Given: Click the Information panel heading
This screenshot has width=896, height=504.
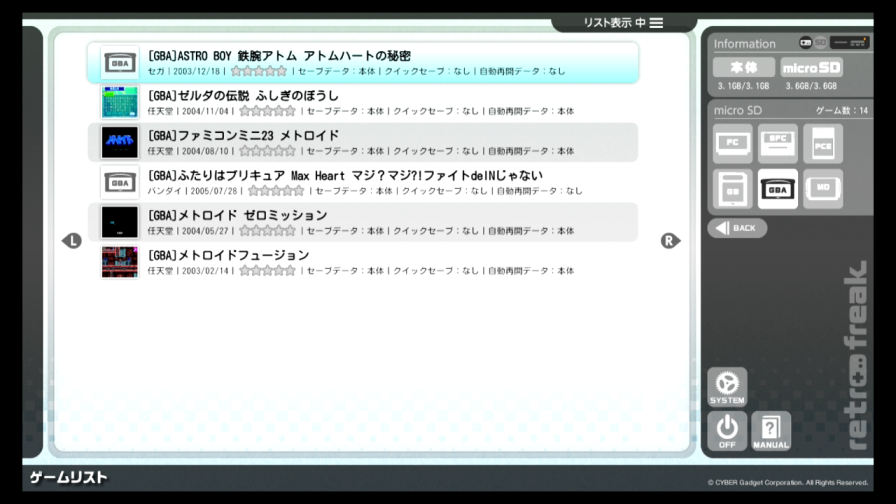Looking at the screenshot, I should (x=745, y=44).
